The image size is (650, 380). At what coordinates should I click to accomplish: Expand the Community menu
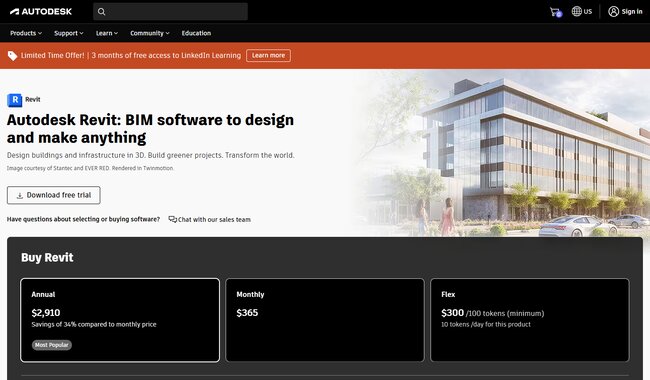(150, 33)
